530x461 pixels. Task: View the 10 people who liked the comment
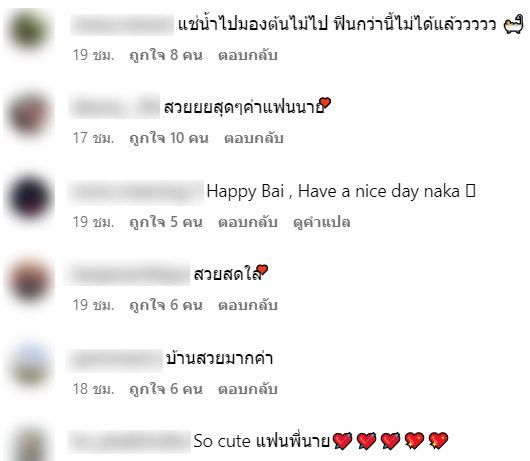pos(169,138)
